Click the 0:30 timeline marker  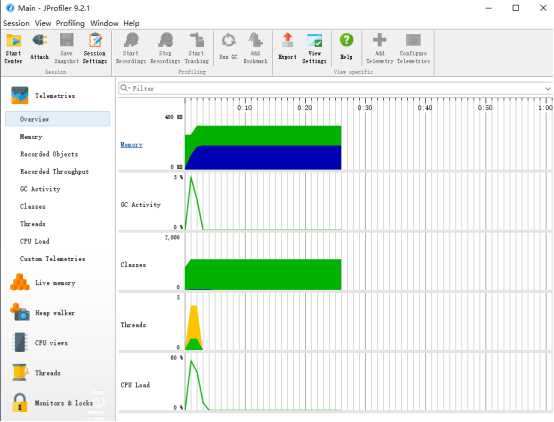365,107
